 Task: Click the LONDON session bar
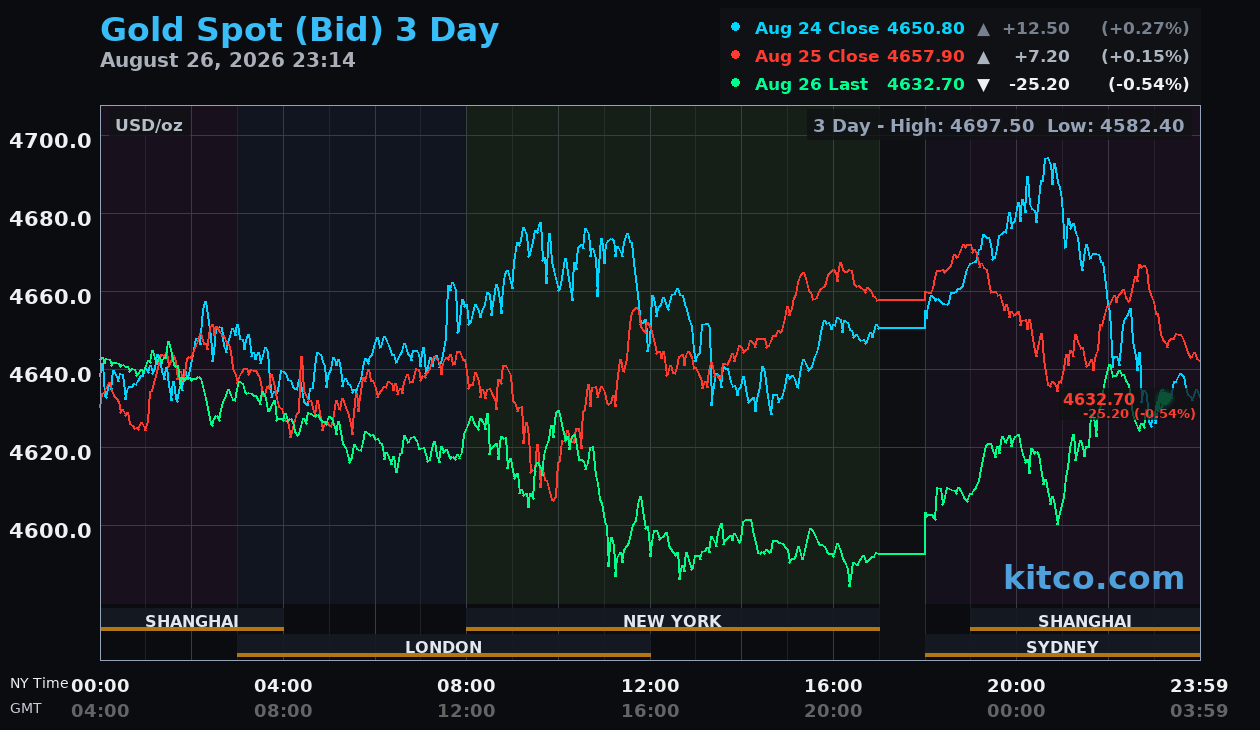444,646
